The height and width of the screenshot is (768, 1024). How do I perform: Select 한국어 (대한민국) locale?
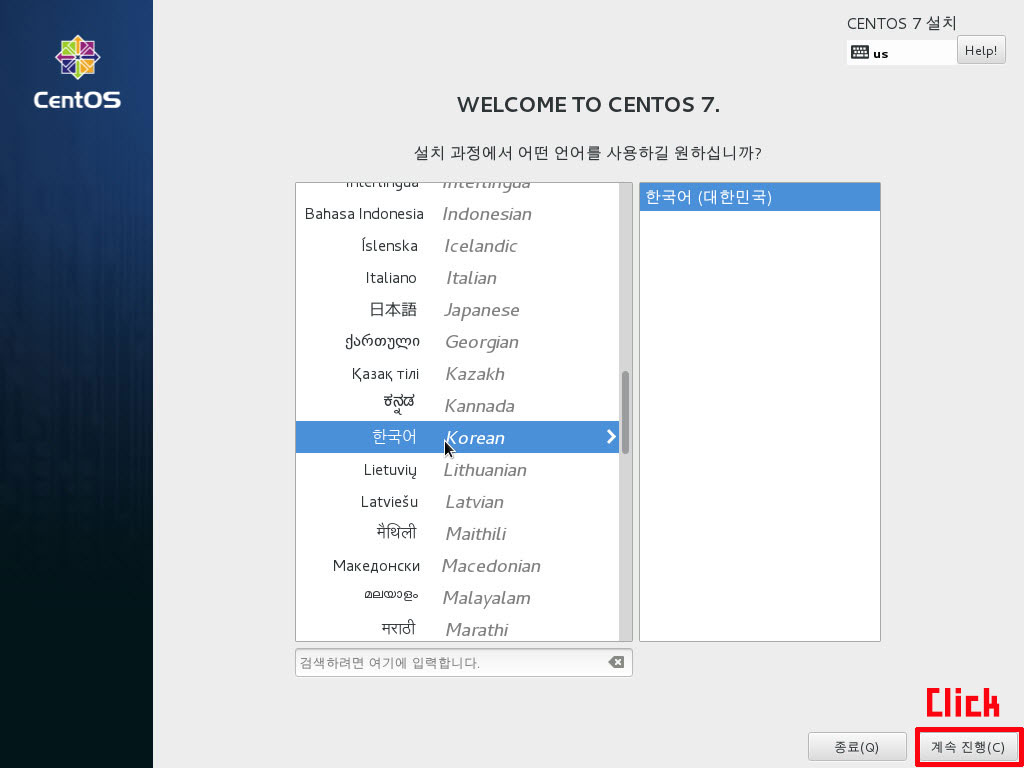[760, 197]
